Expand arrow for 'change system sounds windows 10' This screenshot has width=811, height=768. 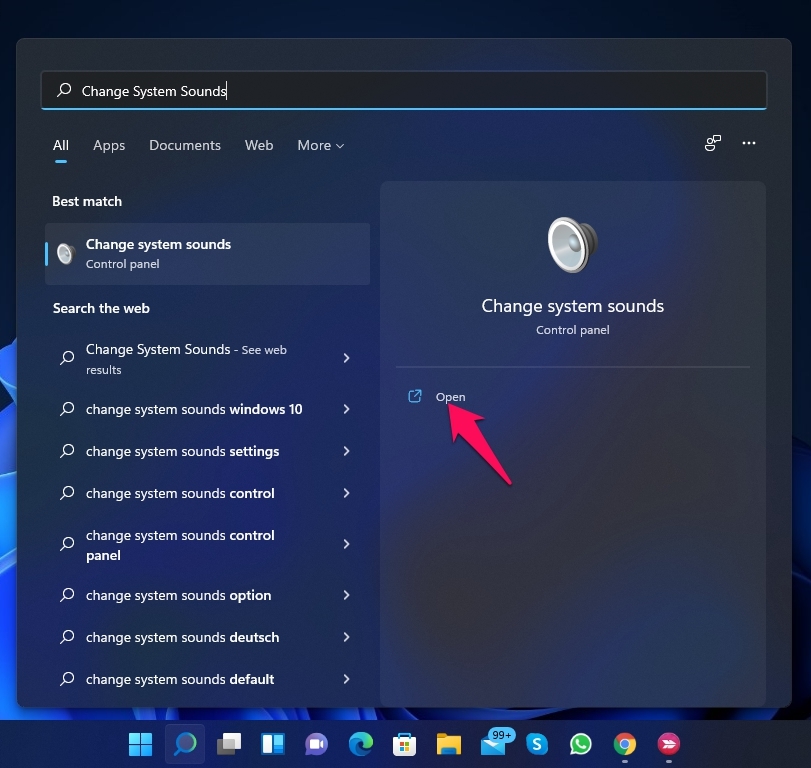[346, 409]
